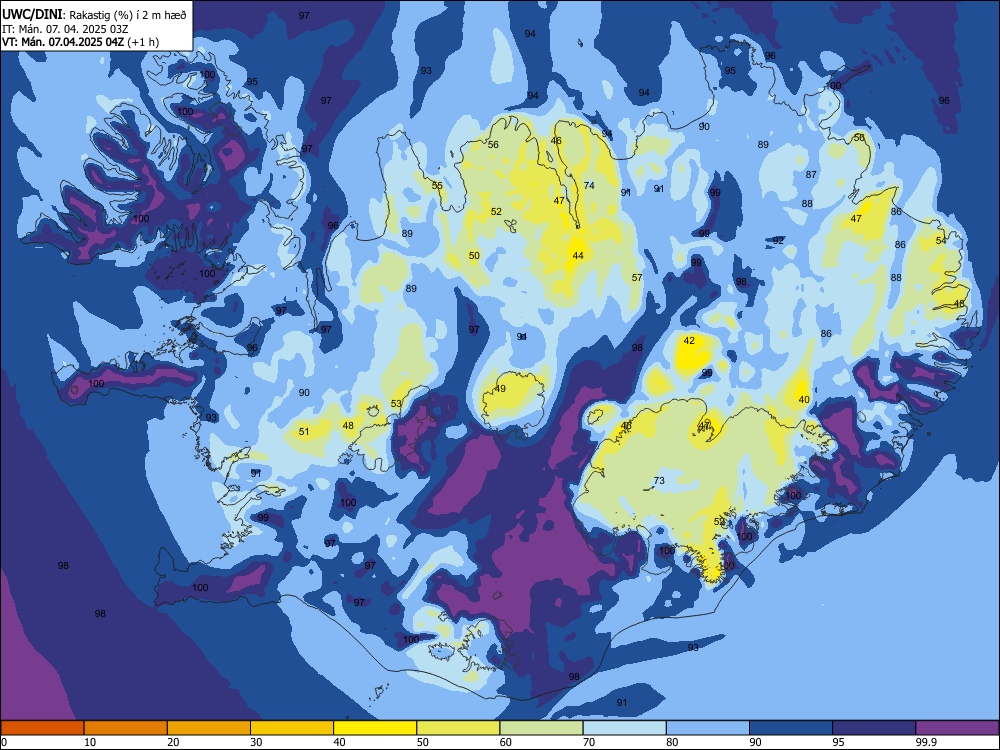Viewport: 1000px width, 750px height.
Task: Click the dark indigo 95–99.9 legend swatch
Action: pyautogui.click(x=874, y=728)
